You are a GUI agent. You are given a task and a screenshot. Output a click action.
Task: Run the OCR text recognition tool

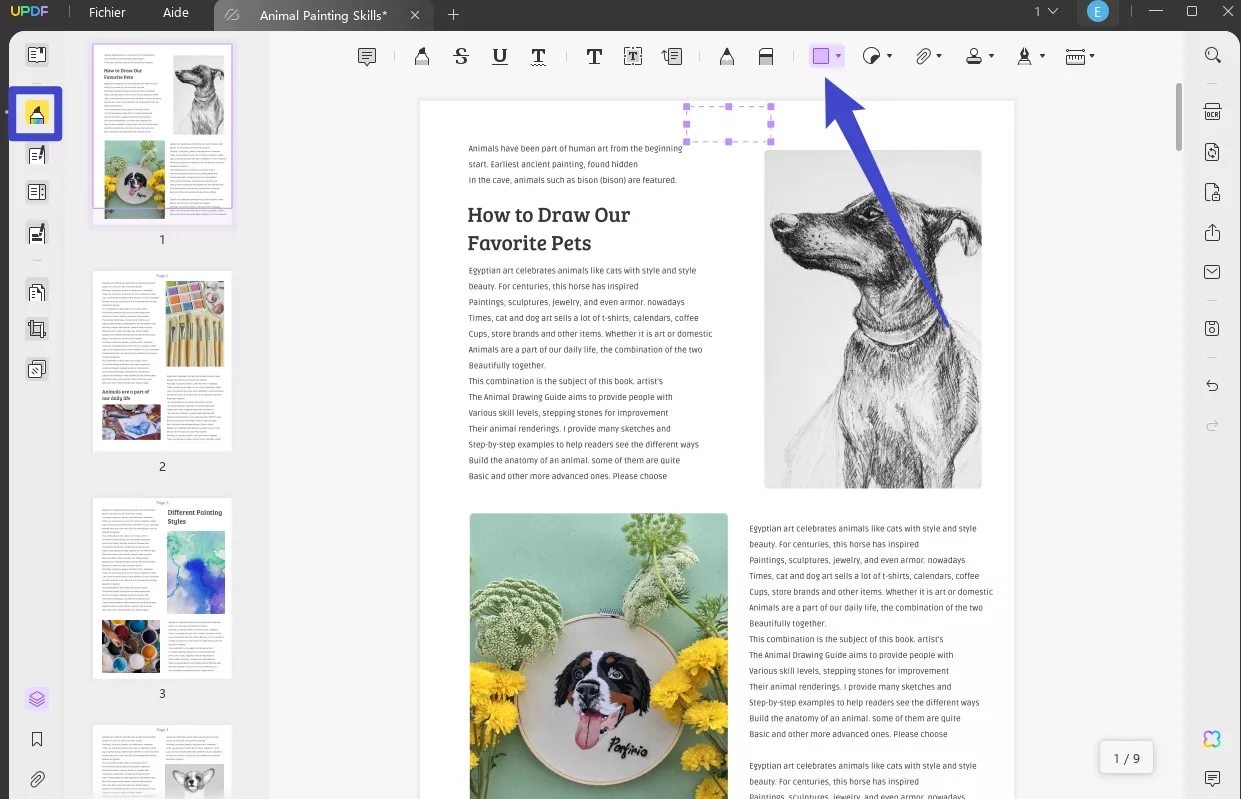tap(1212, 112)
